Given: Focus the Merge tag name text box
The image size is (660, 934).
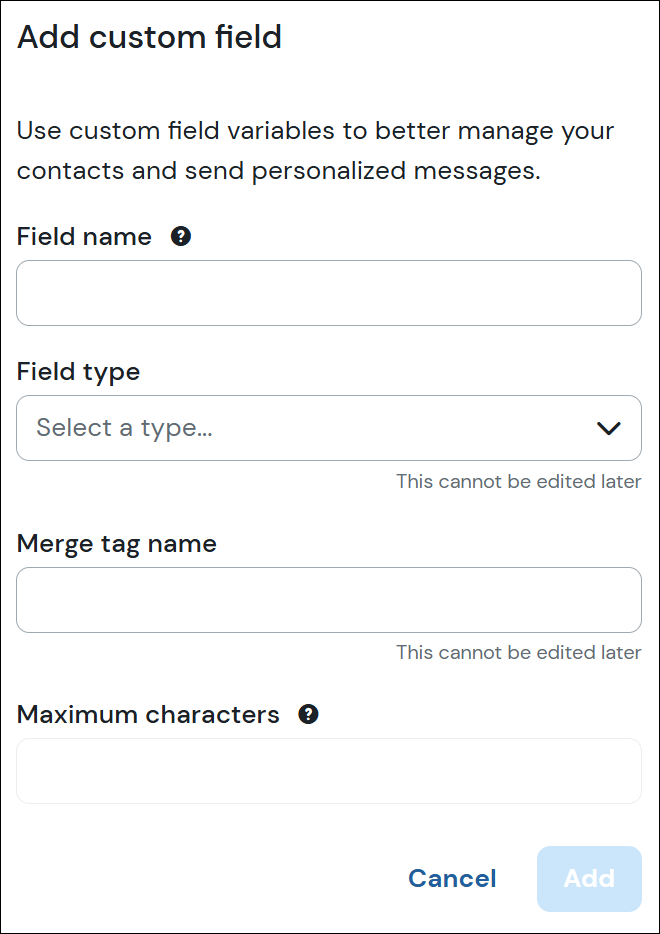Looking at the screenshot, I should [x=329, y=600].
